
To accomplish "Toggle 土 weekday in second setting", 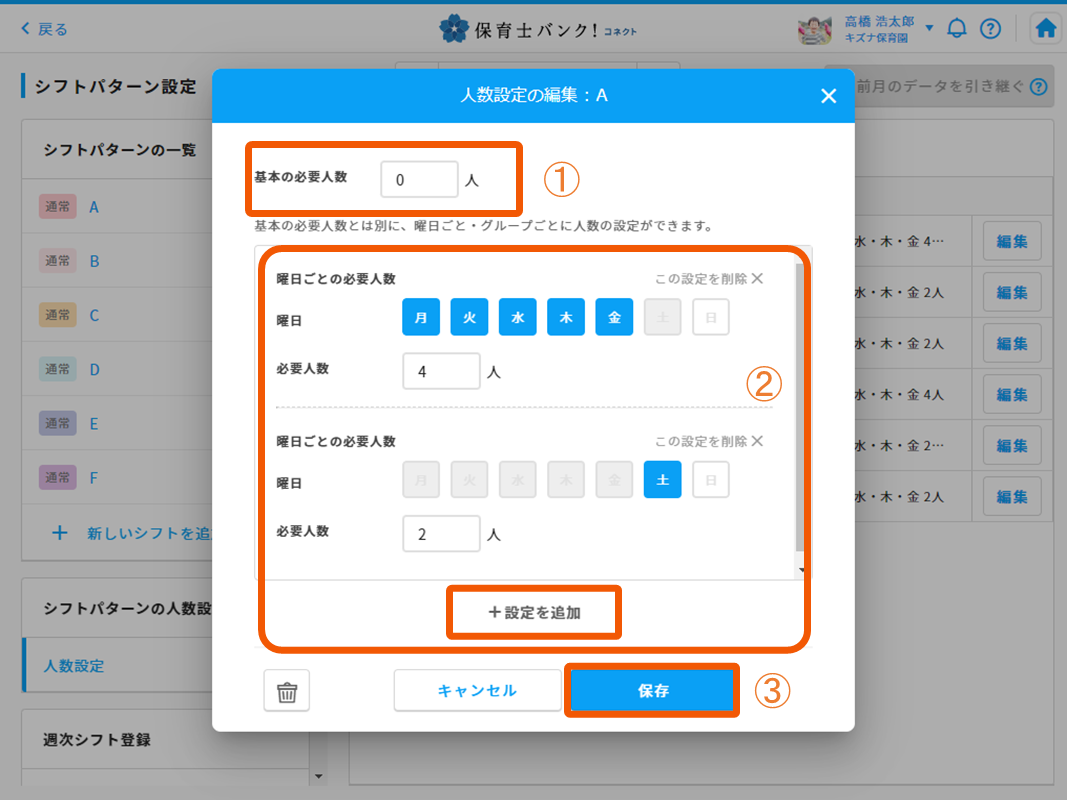I will (x=662, y=480).
